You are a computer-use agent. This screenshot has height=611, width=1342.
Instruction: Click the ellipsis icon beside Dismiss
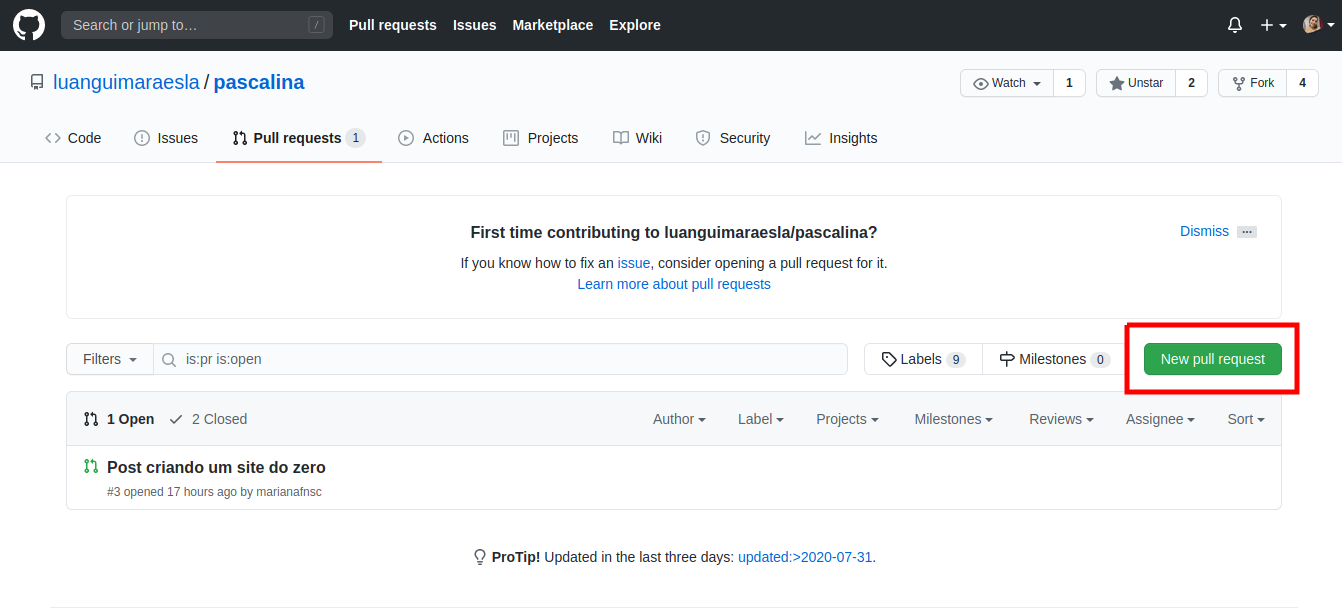pos(1246,232)
